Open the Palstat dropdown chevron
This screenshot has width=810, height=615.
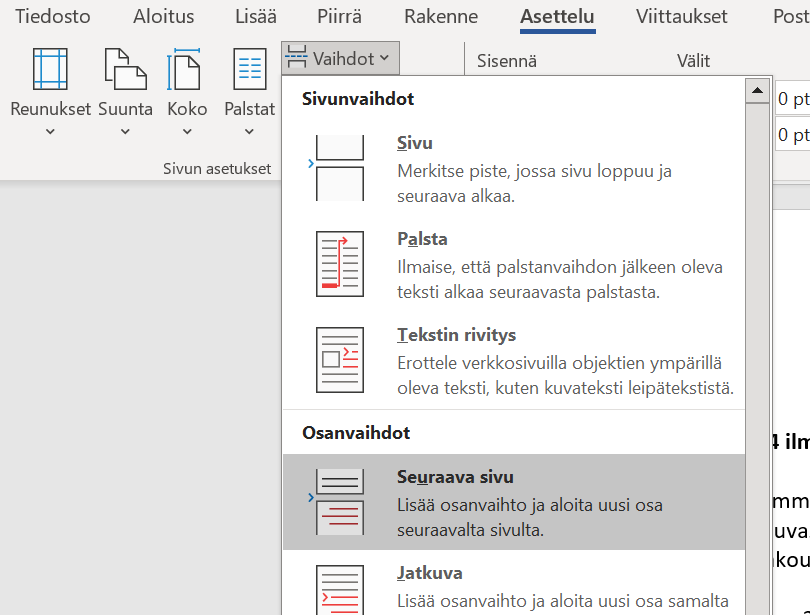[248, 130]
